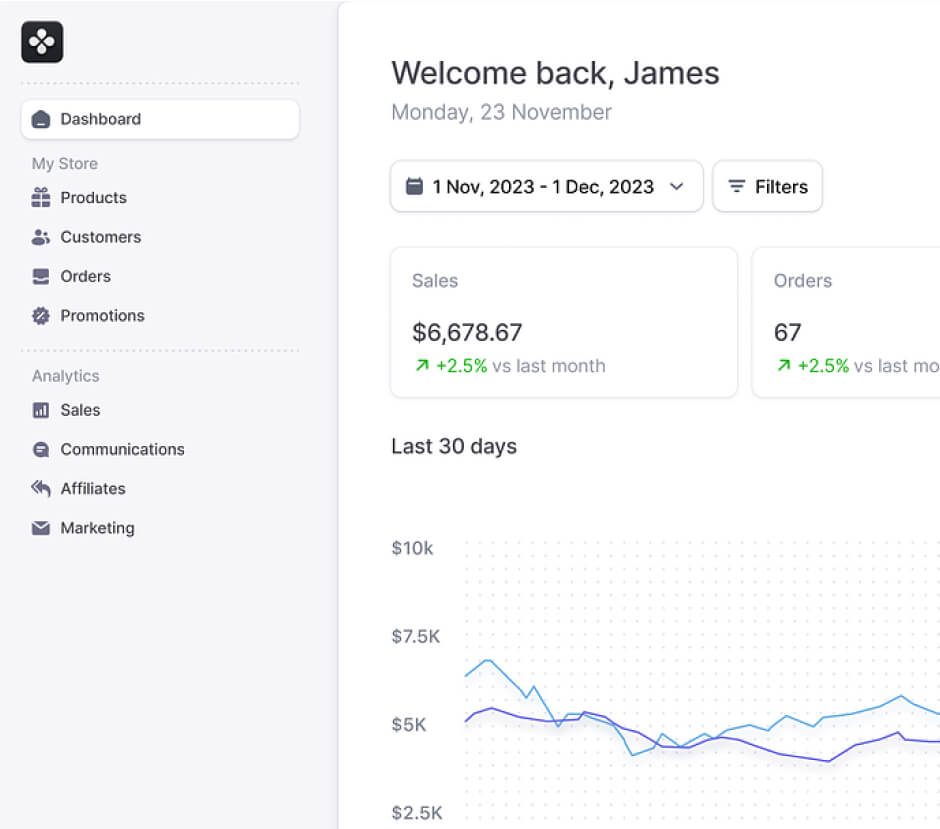Click the Products gift icon
The width and height of the screenshot is (940, 829).
[x=41, y=198]
